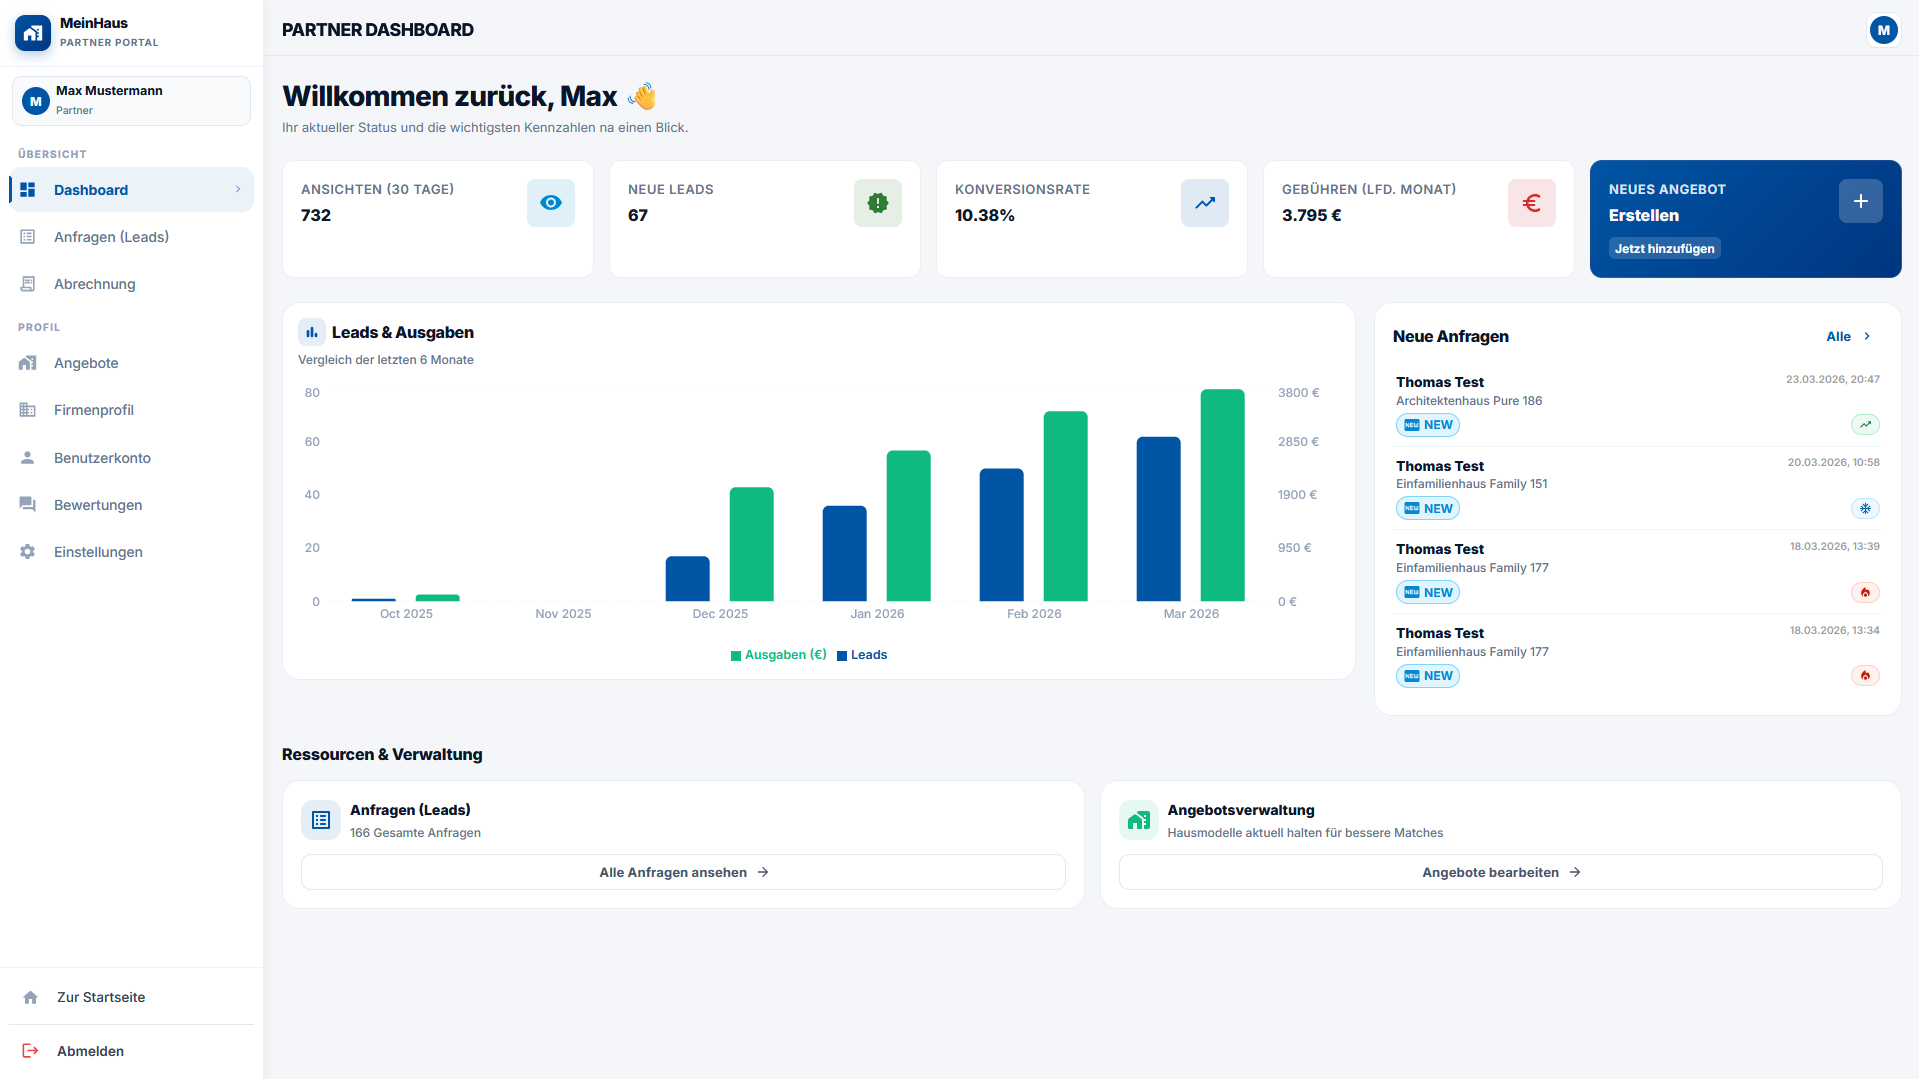
Task: Open Thomas Test Architektenhaus Pure 186 request
Action: pyautogui.click(x=1468, y=391)
